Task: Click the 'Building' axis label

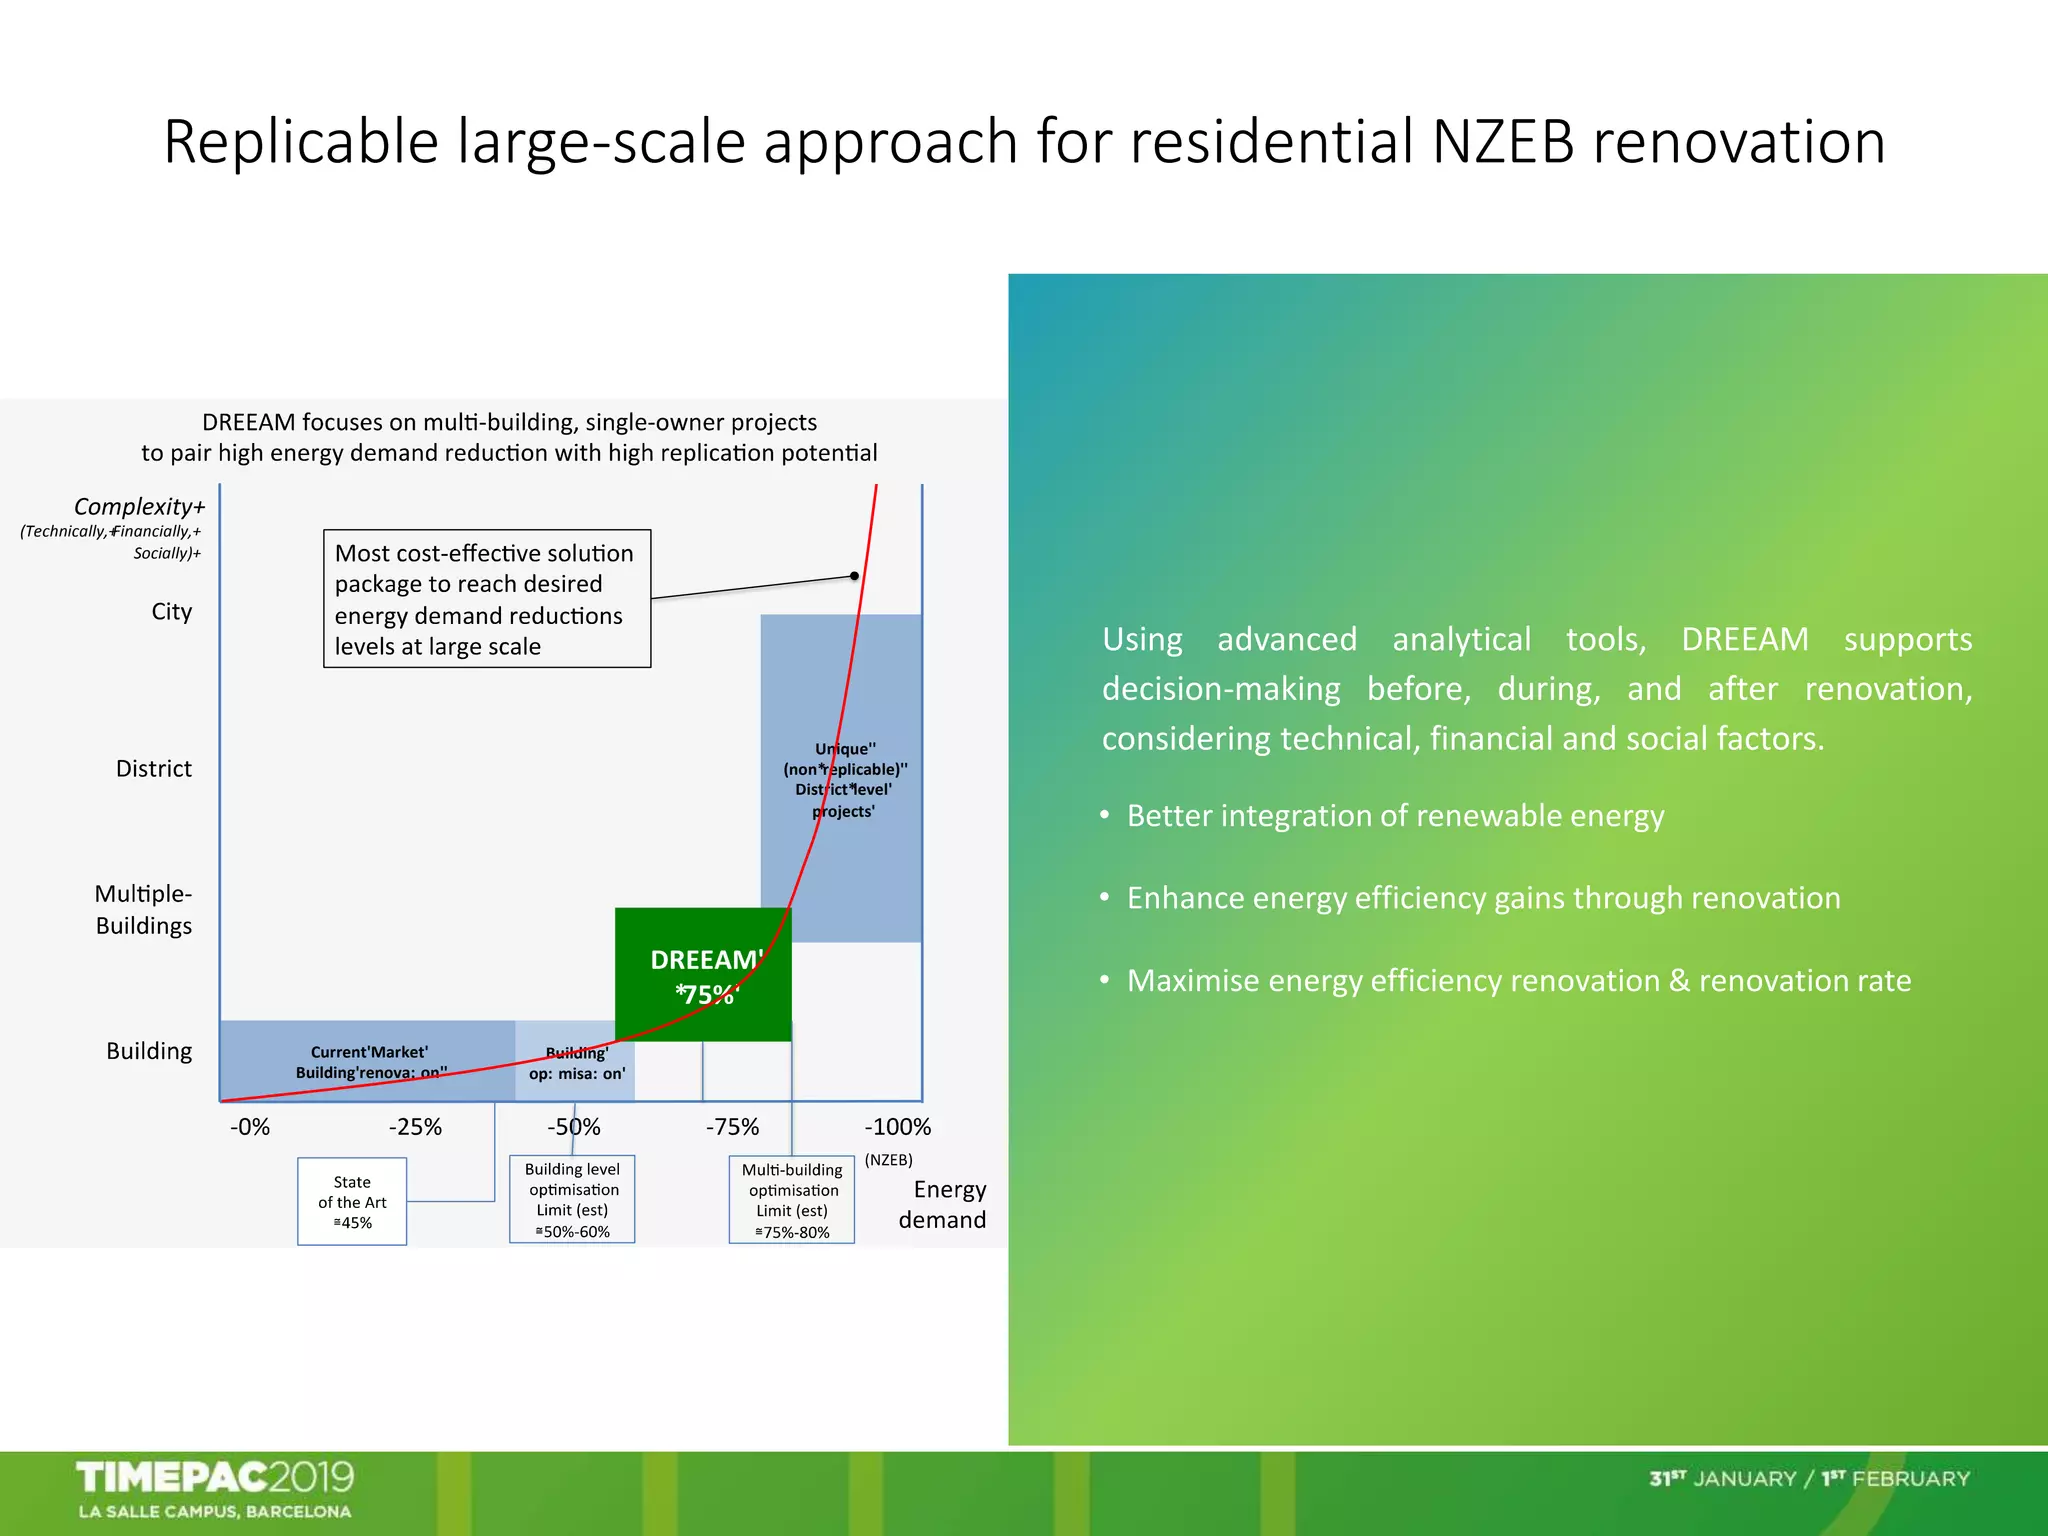Action: (x=149, y=1051)
